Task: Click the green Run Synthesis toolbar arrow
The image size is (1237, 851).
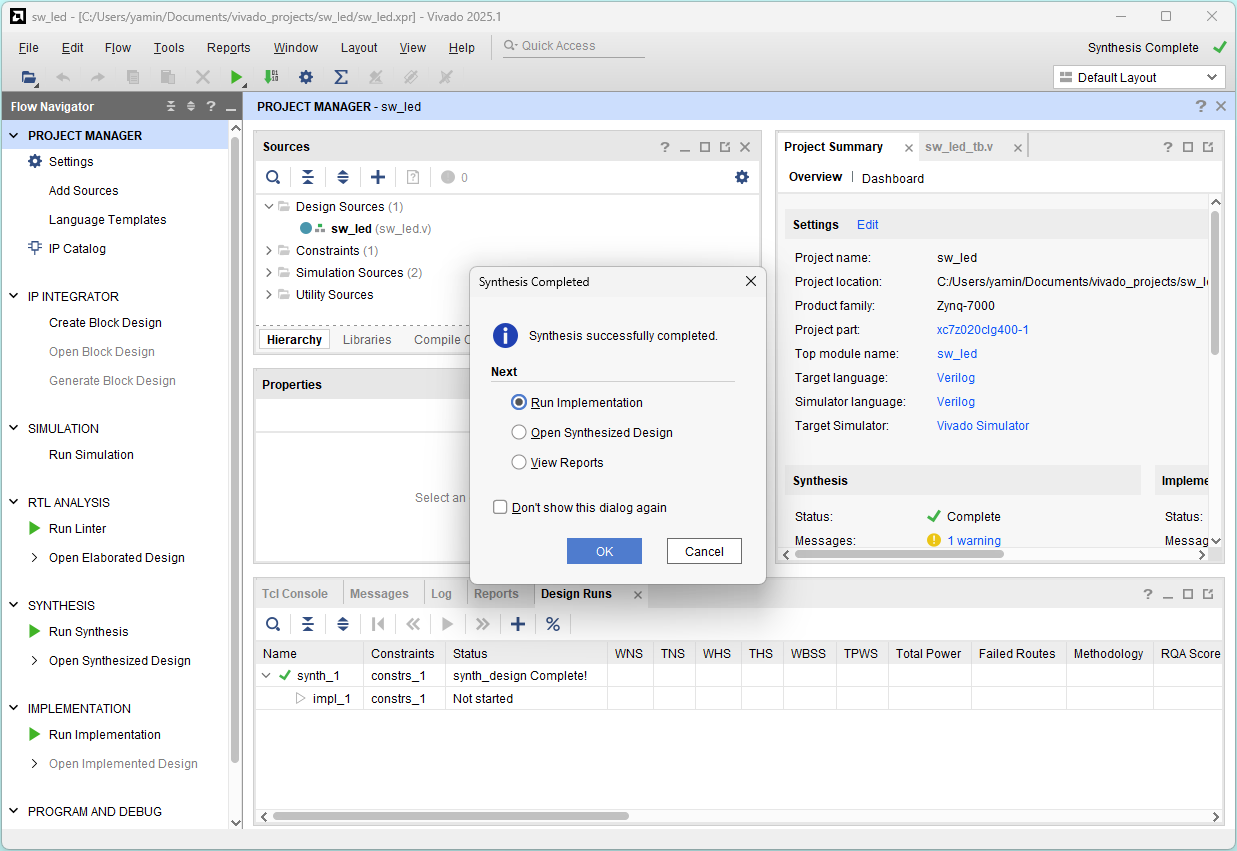Action: point(237,77)
